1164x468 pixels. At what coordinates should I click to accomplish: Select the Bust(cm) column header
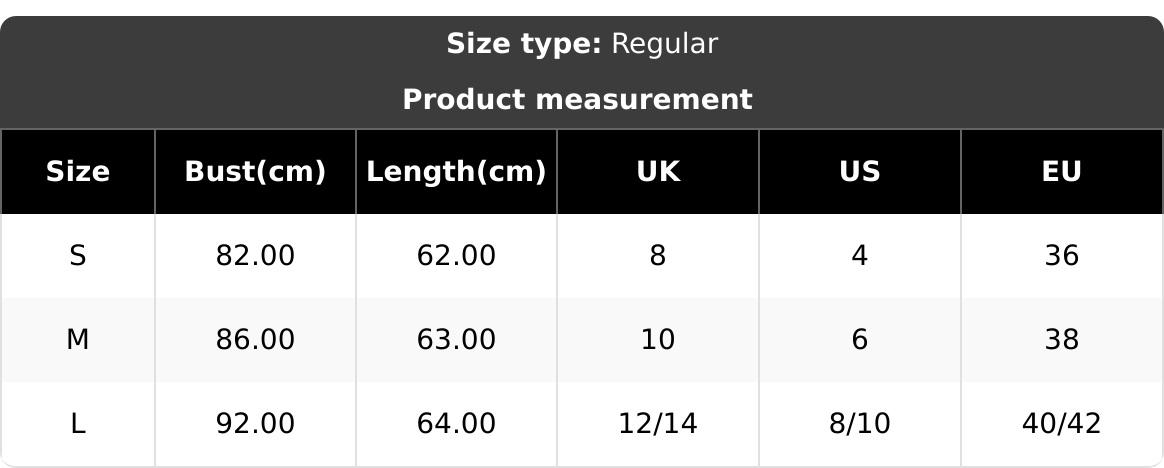(255, 172)
